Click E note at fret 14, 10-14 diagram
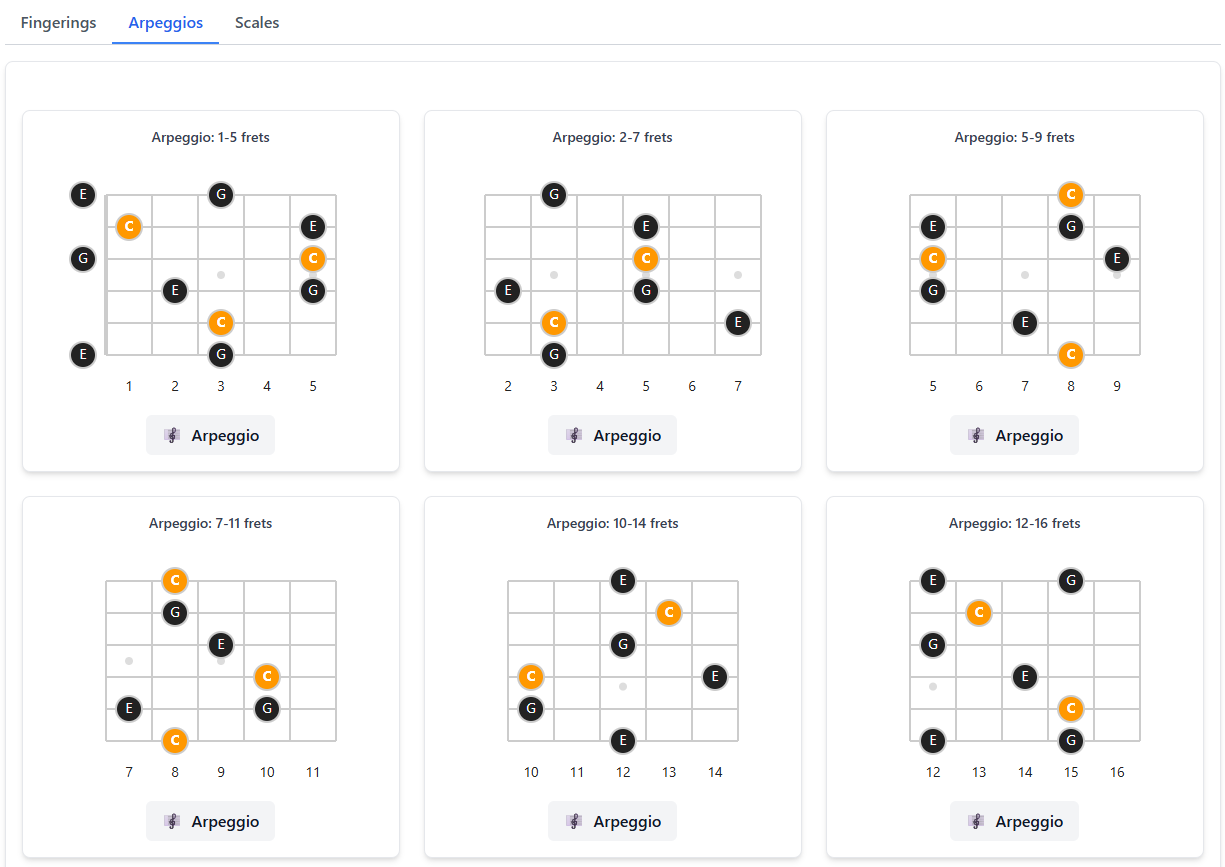1225x867 pixels. [715, 677]
